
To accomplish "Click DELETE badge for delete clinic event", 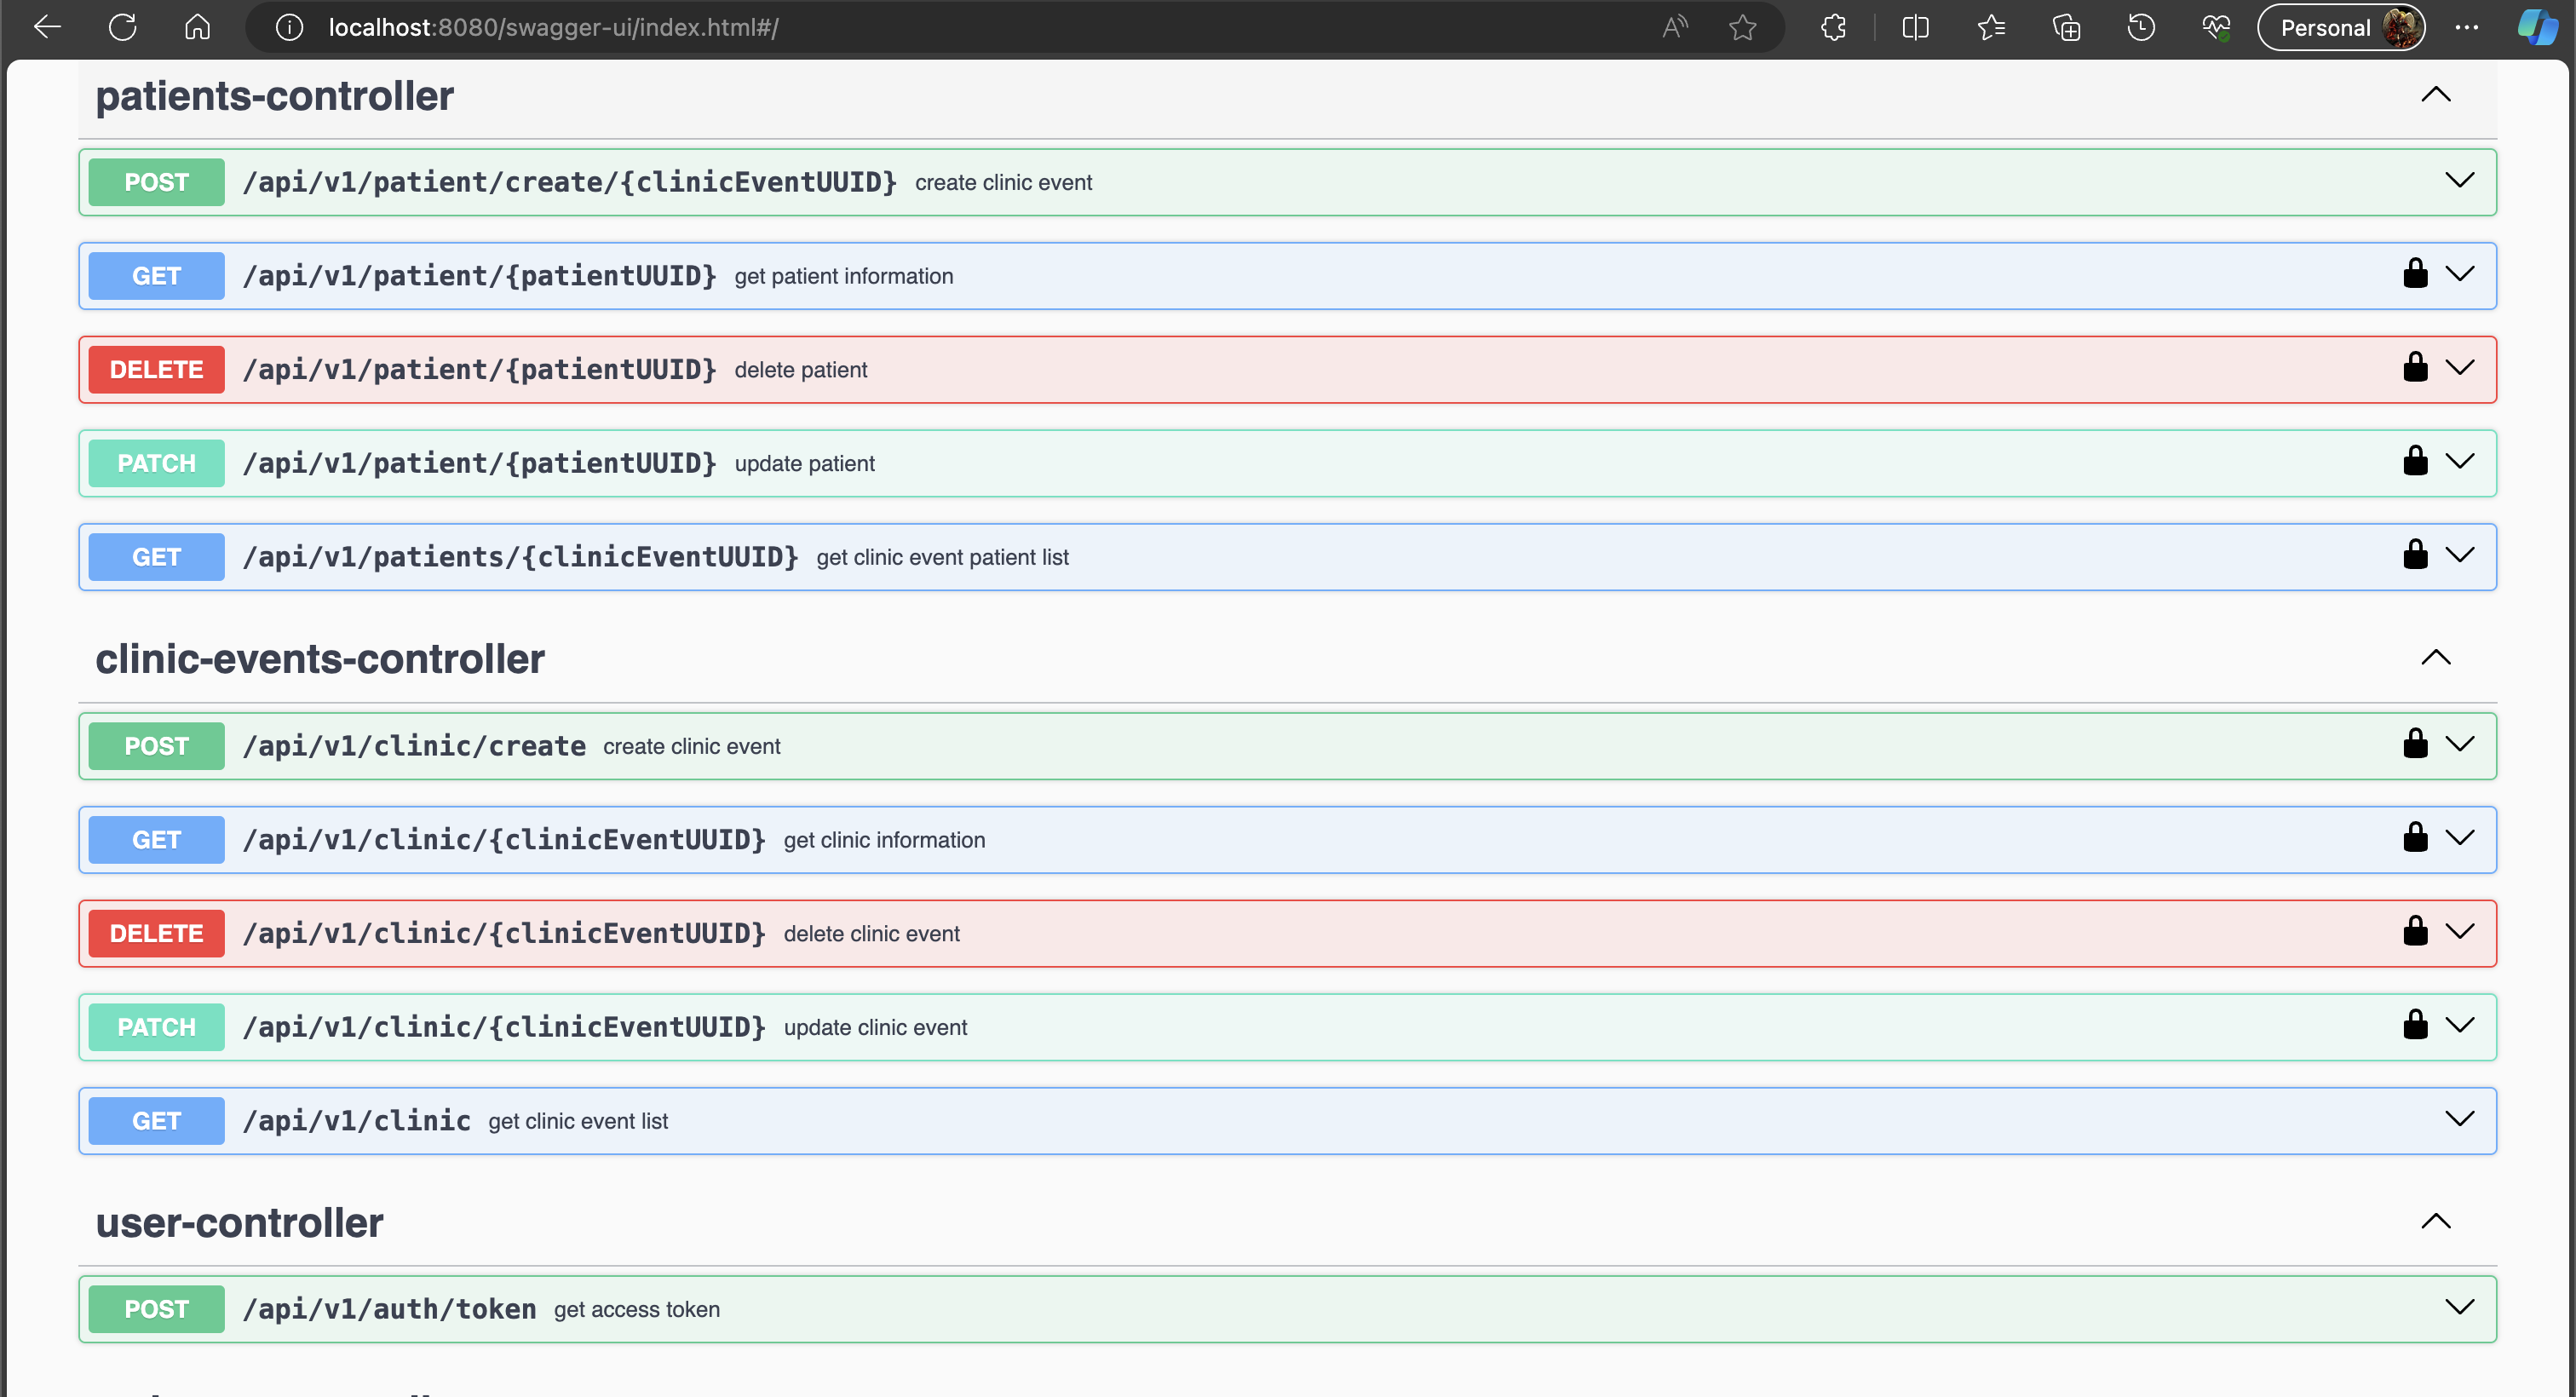I will (x=156, y=933).
